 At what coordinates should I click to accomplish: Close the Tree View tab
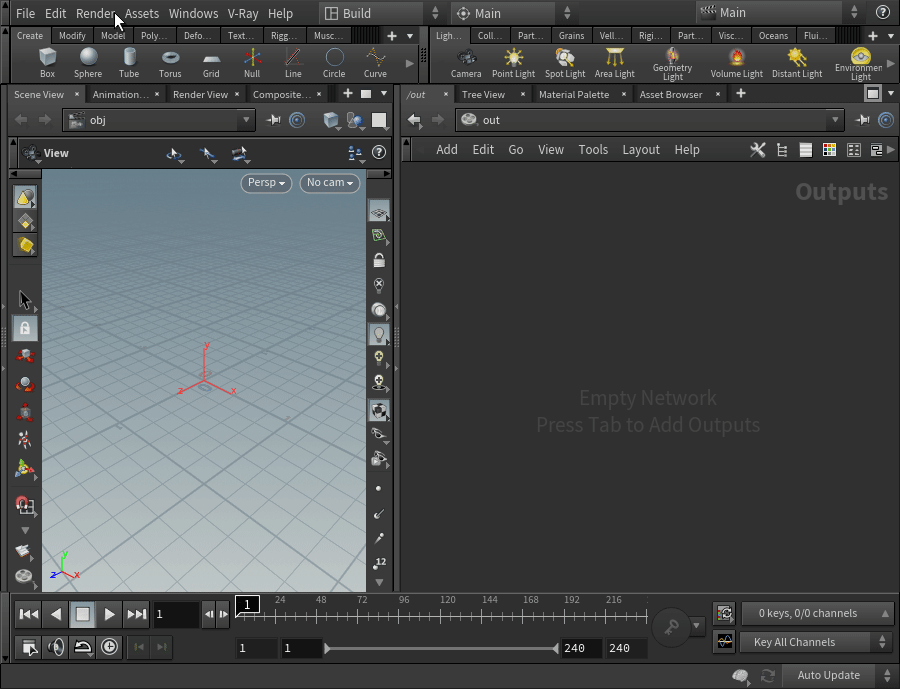pos(522,94)
